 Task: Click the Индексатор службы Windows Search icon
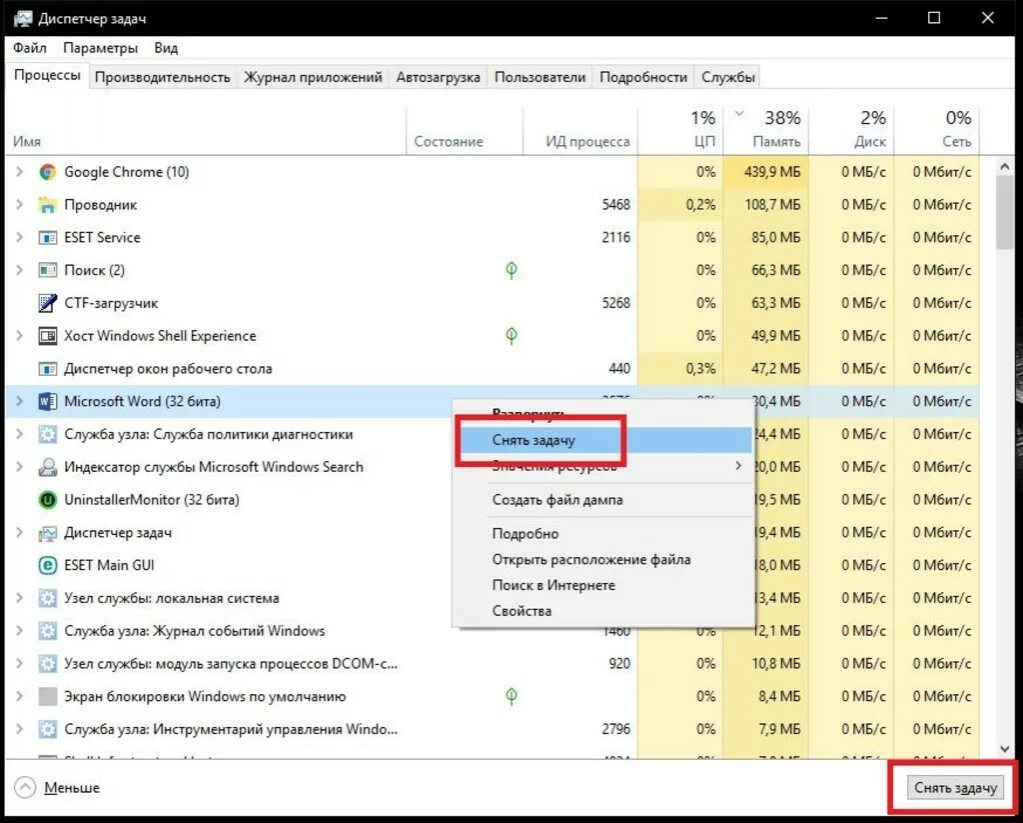click(47, 467)
